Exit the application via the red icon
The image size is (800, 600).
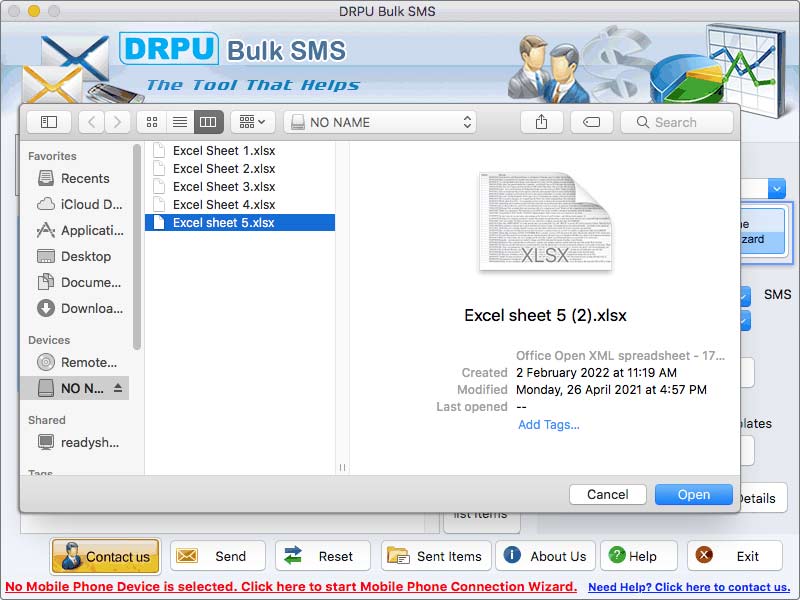pyautogui.click(x=702, y=555)
